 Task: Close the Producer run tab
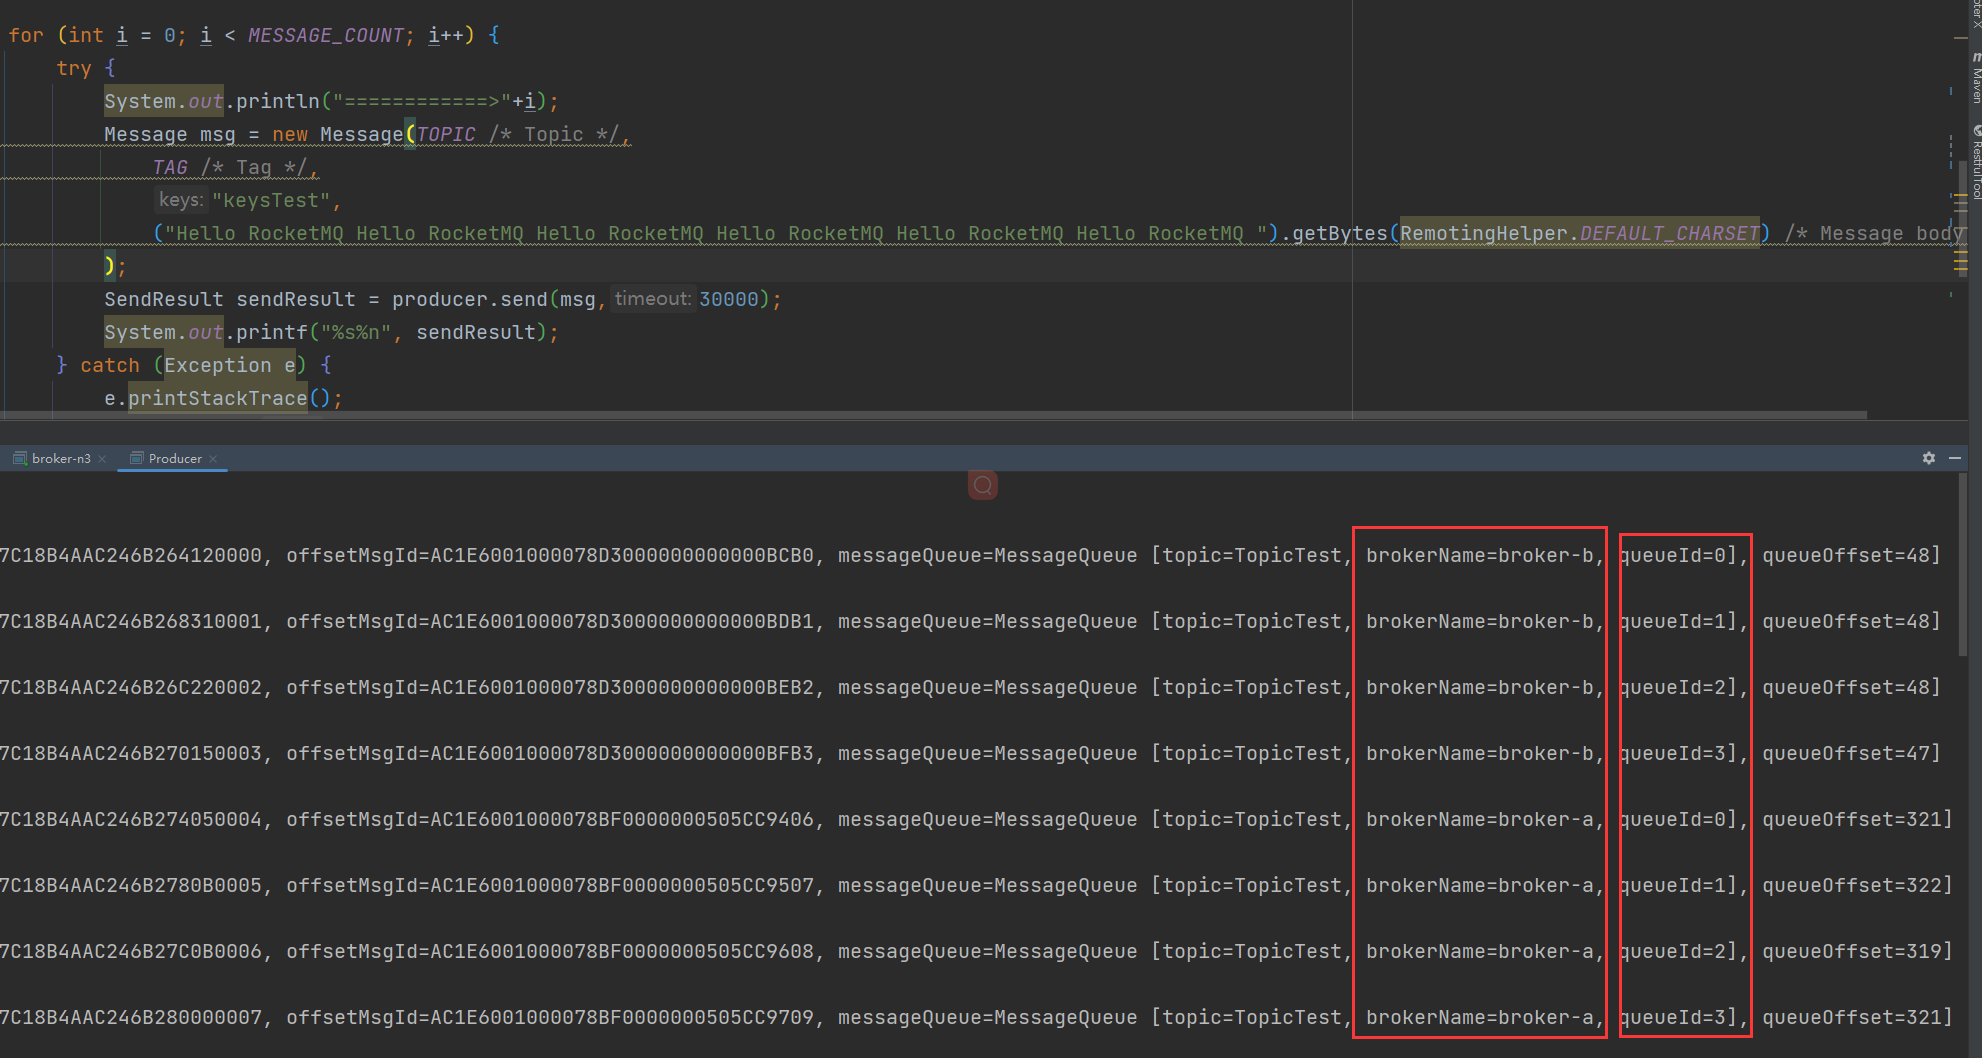tap(213, 459)
